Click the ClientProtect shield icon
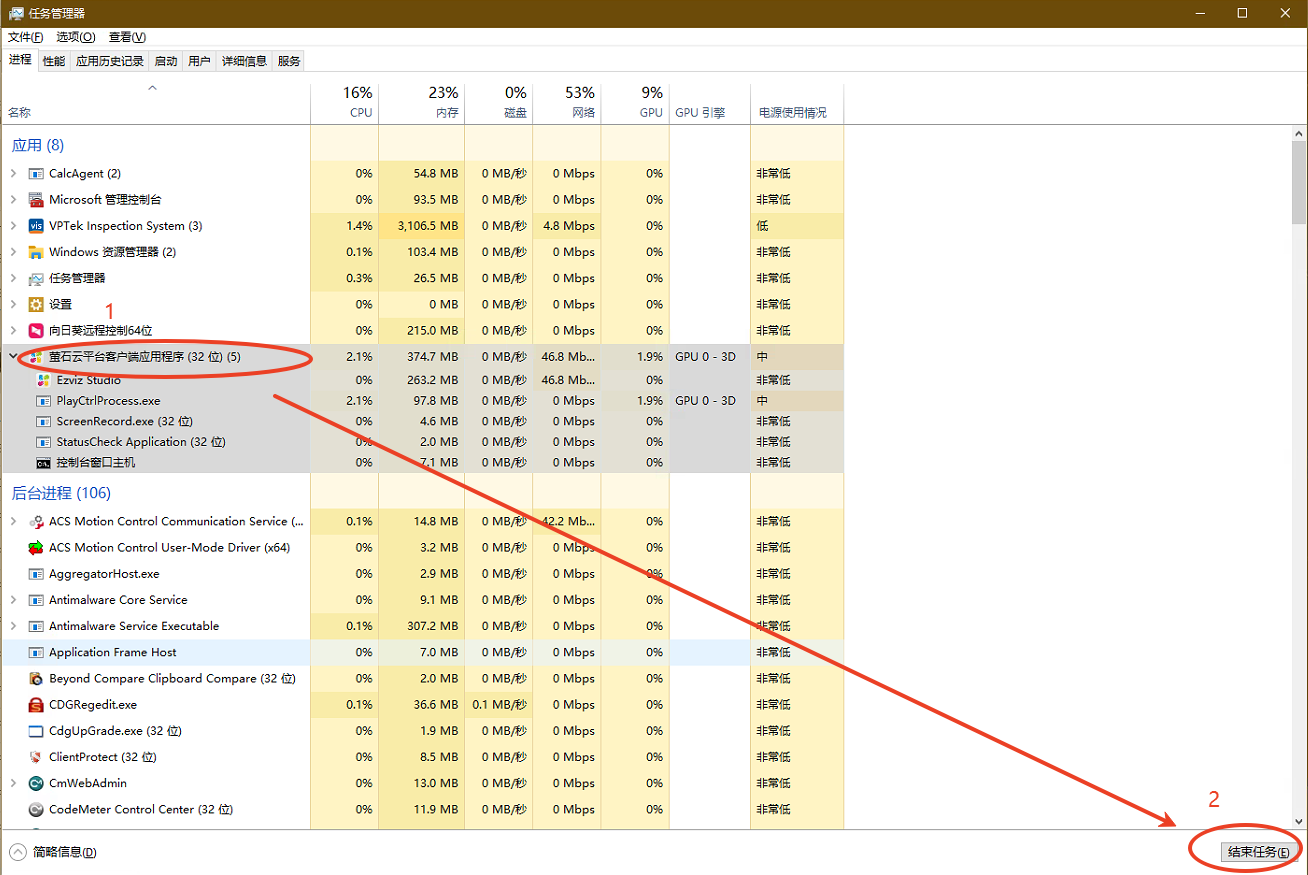 click(x=36, y=757)
